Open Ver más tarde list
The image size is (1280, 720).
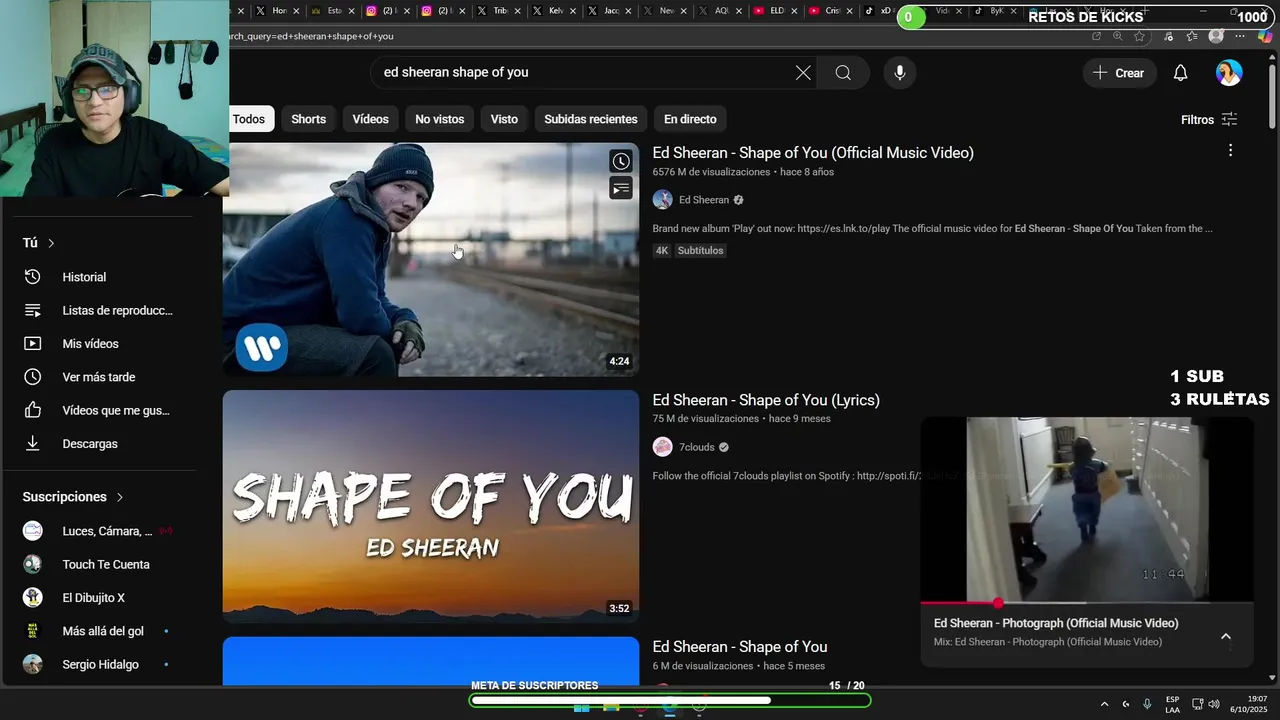click(98, 377)
